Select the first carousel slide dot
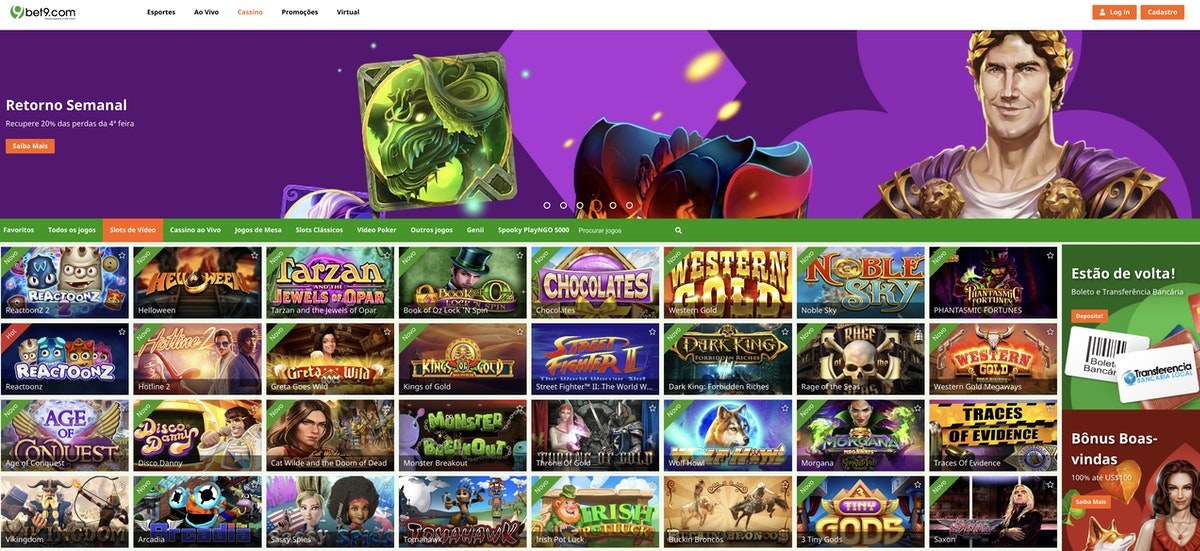The width and height of the screenshot is (1200, 551). pos(547,205)
